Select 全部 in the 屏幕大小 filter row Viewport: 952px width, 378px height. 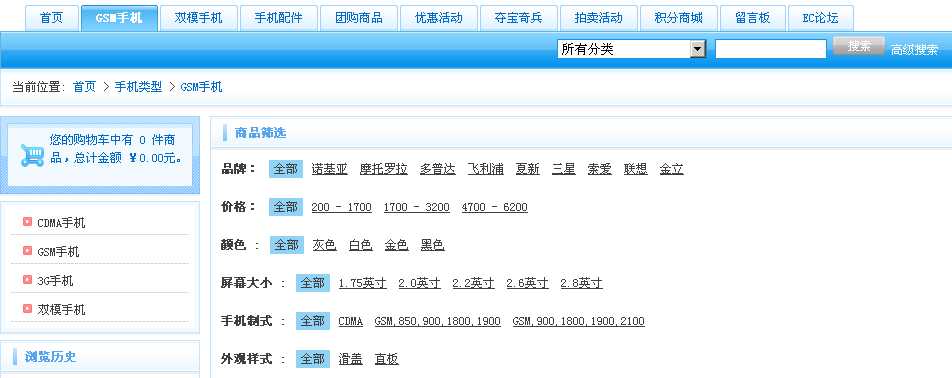[313, 283]
